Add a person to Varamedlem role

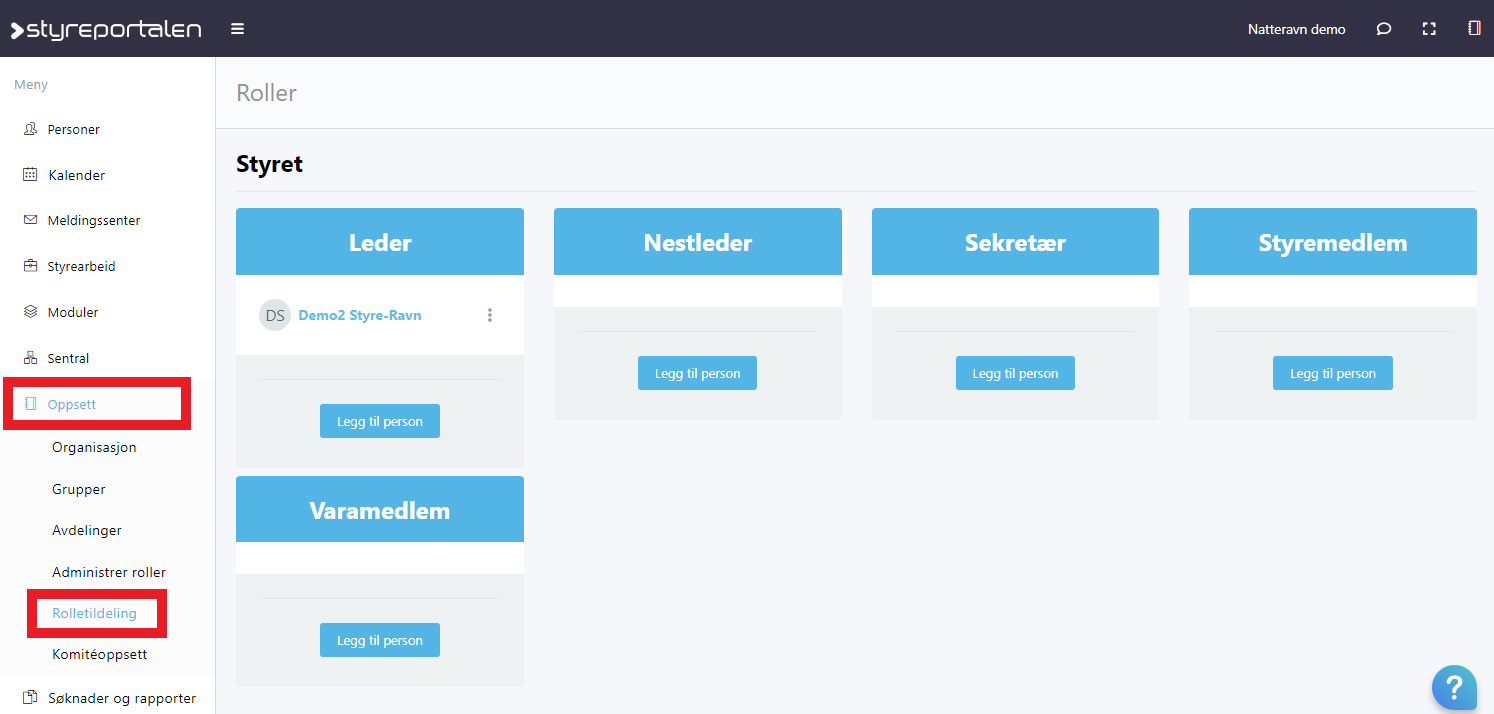379,640
